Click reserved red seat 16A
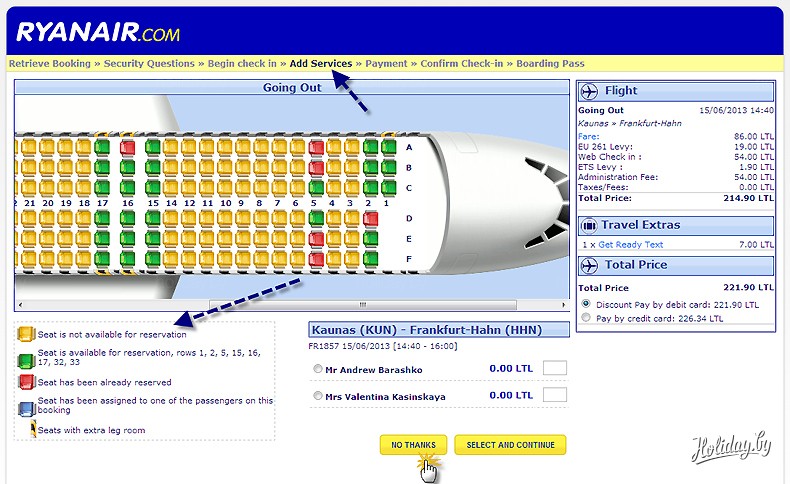The width and height of the screenshot is (790, 484). tap(127, 147)
